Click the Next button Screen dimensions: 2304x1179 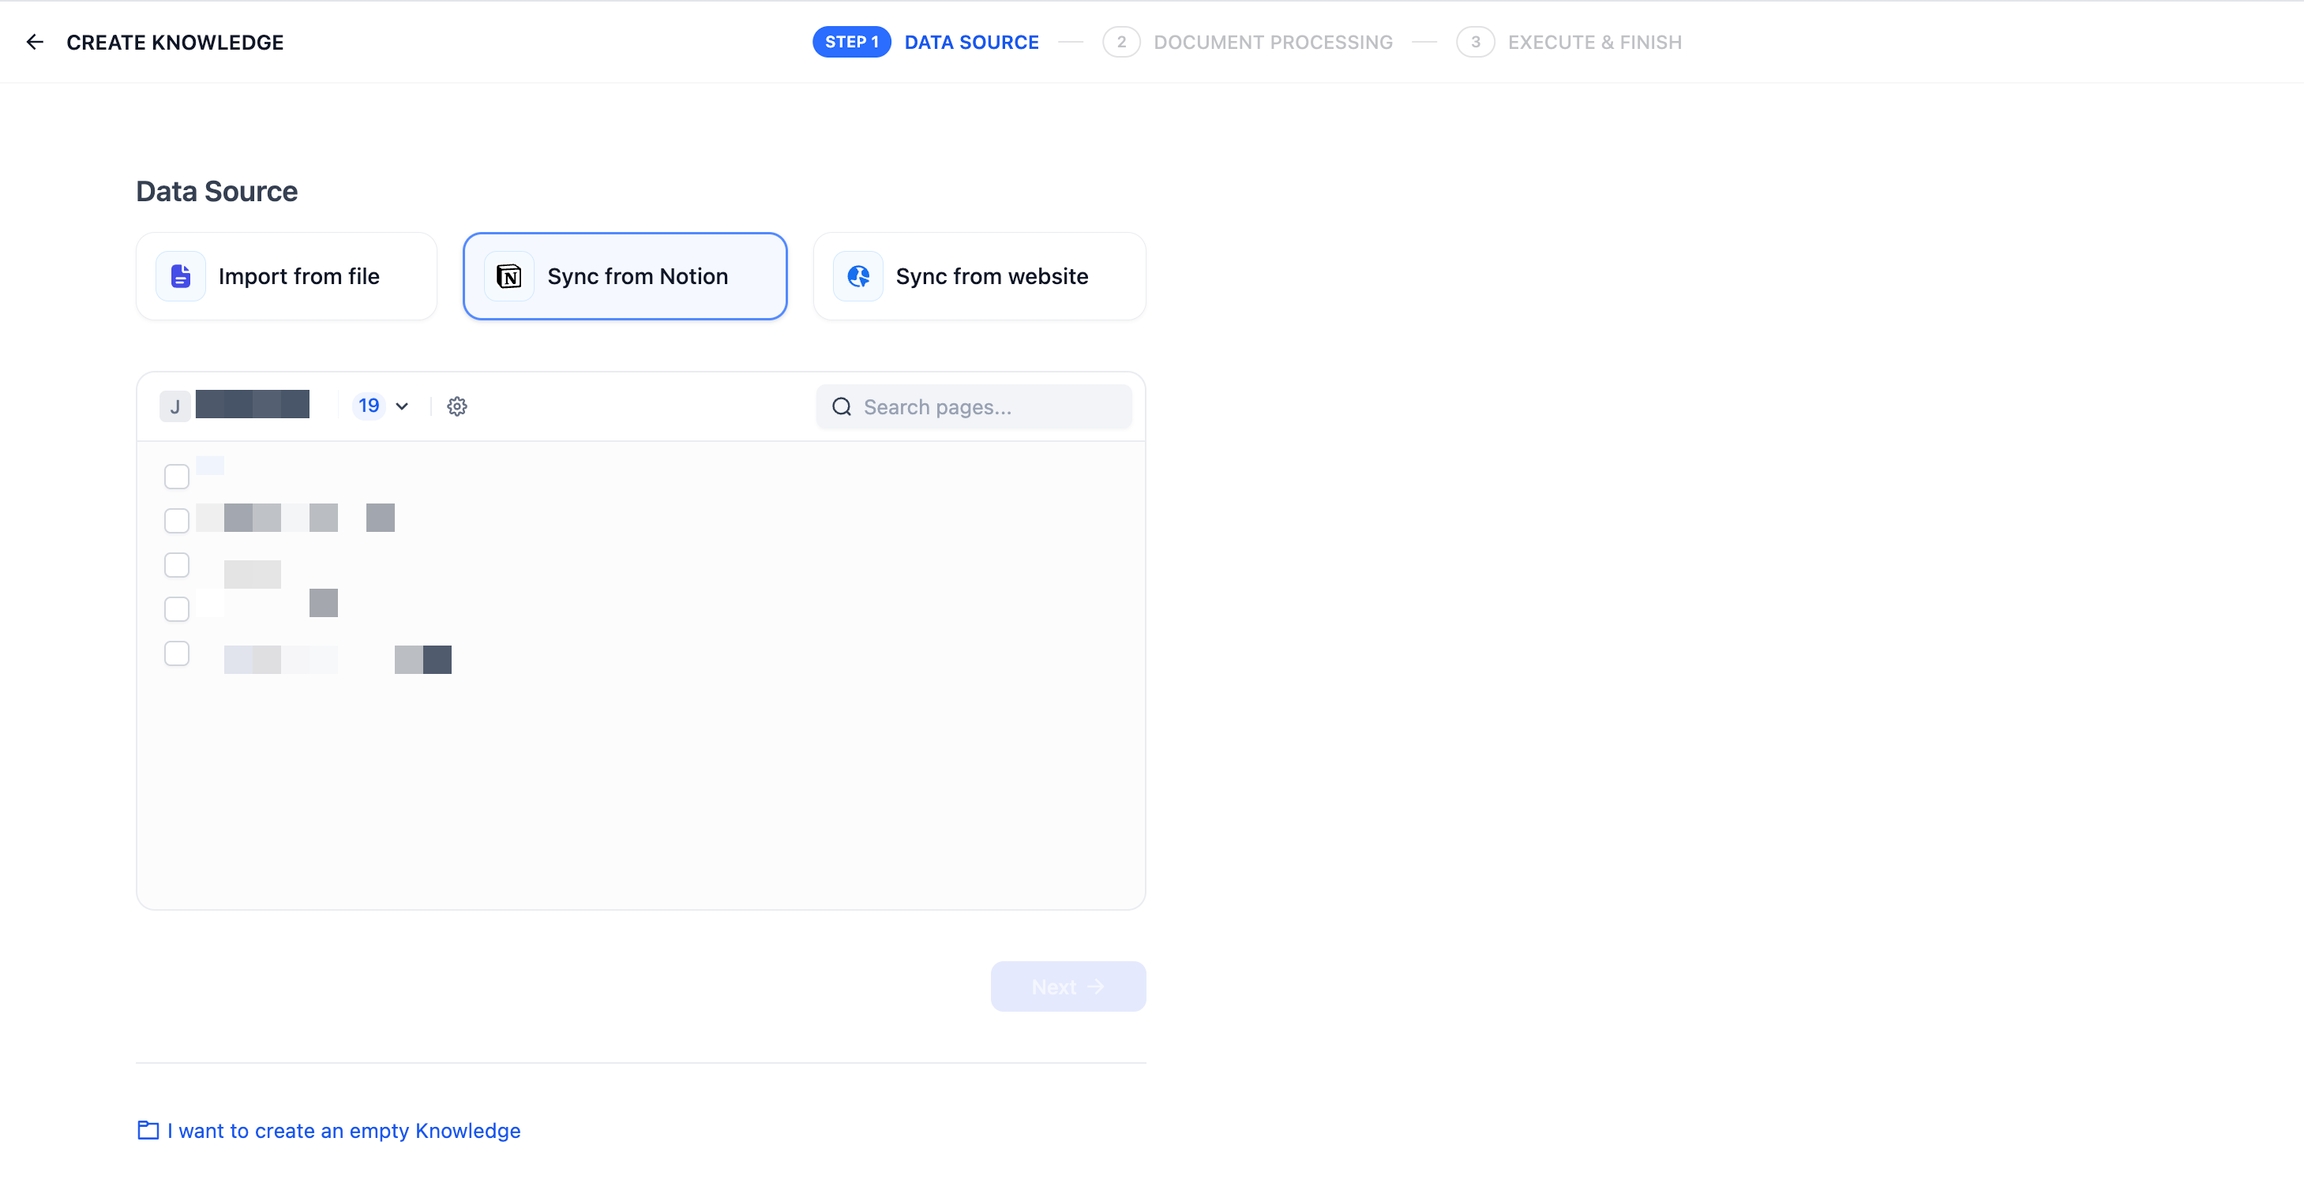point(1068,986)
